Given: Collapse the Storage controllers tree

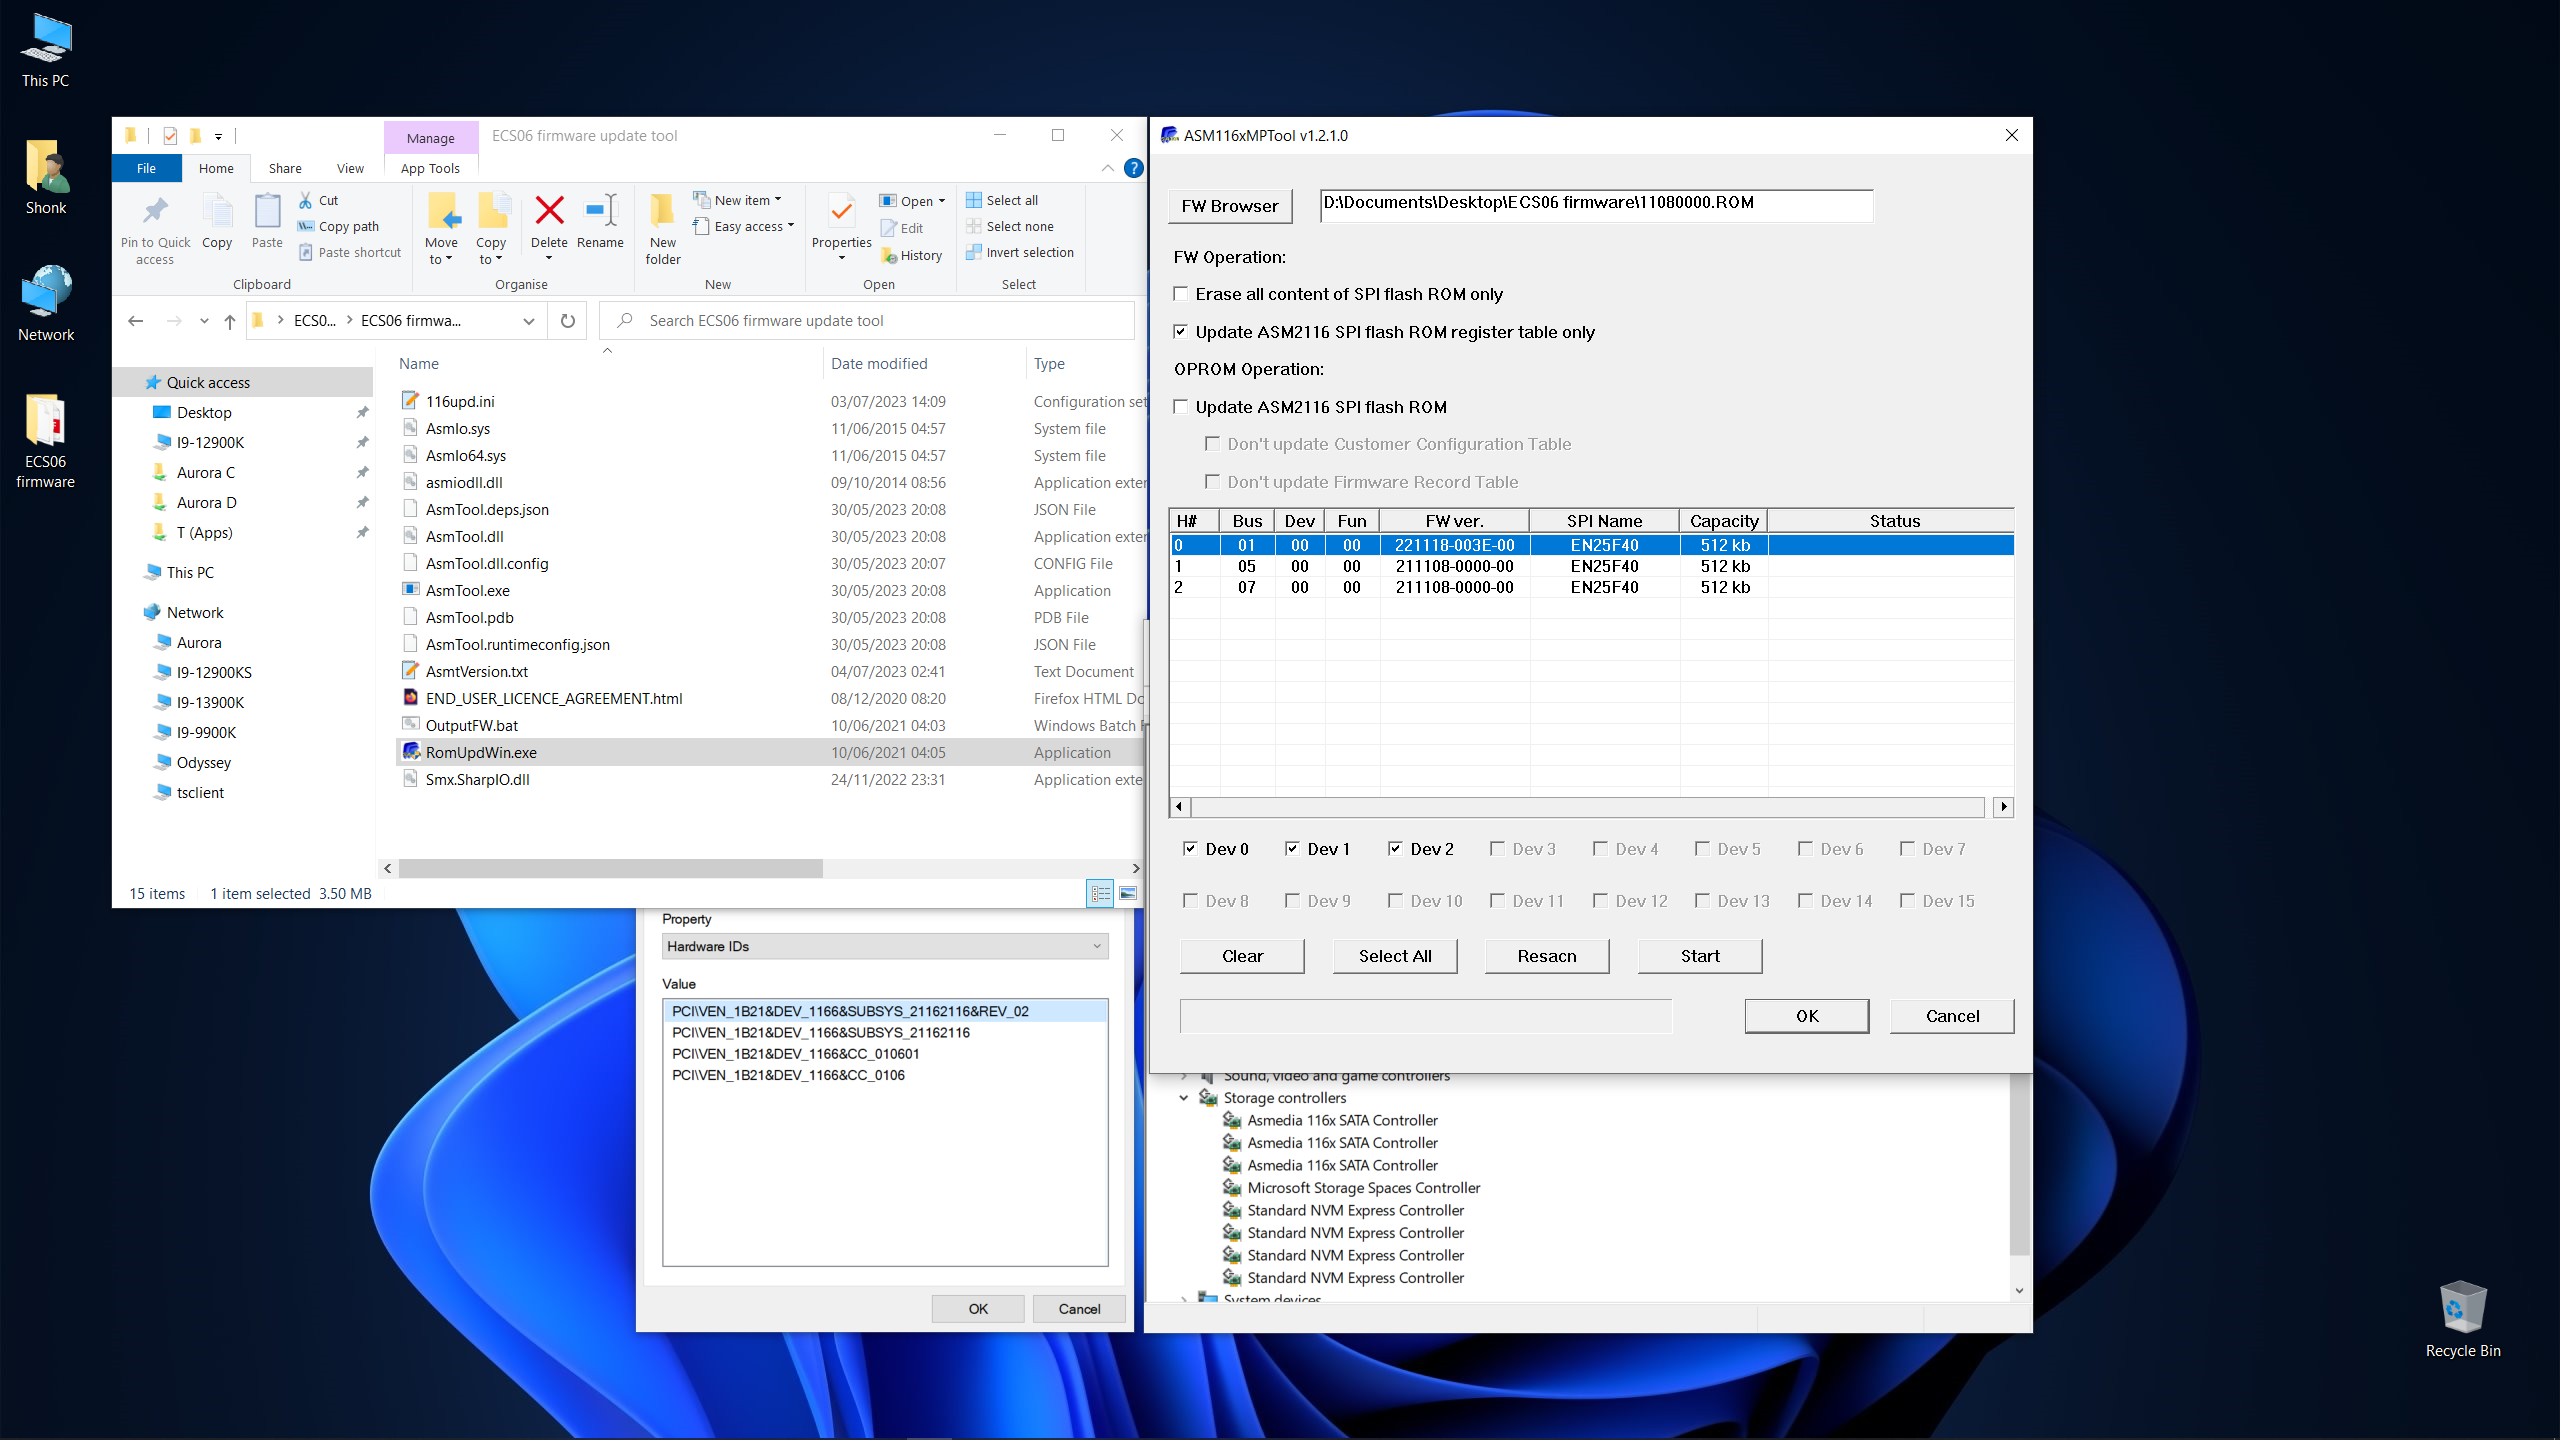Looking at the screenshot, I should pos(1184,1097).
